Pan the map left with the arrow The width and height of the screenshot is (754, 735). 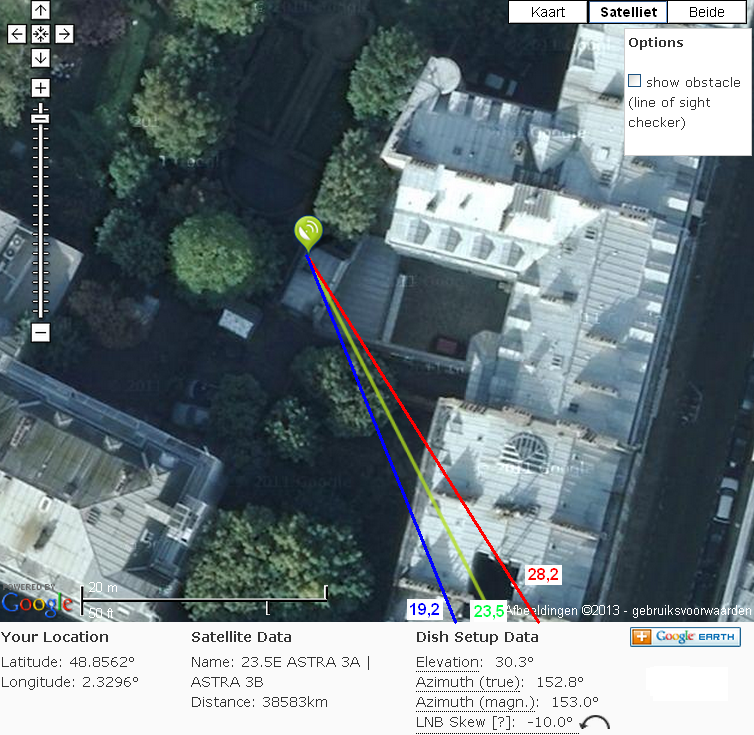[17, 34]
